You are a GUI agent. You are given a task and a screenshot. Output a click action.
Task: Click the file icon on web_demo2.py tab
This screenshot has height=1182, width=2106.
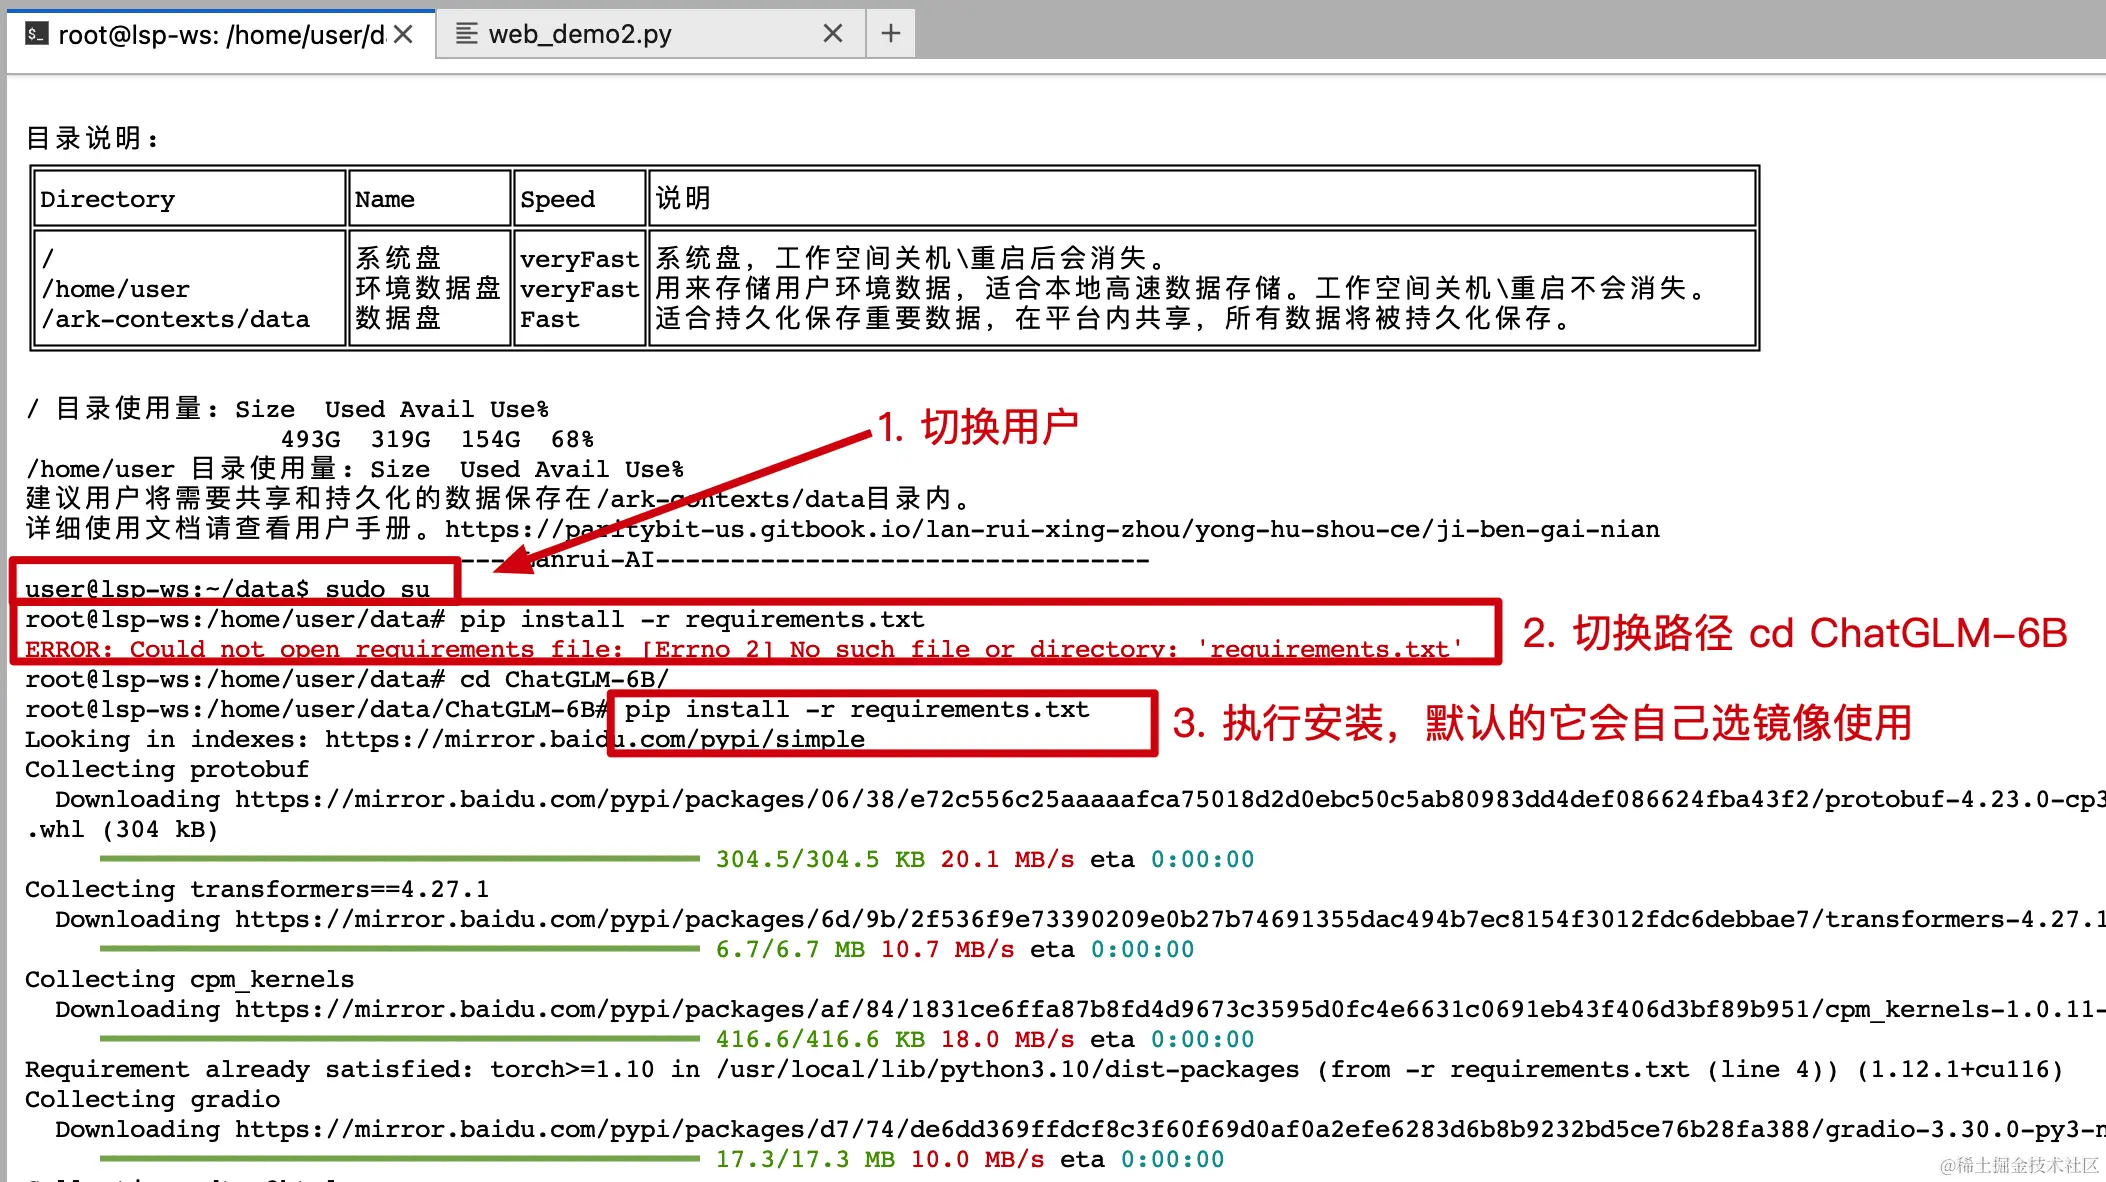pyautogui.click(x=466, y=34)
